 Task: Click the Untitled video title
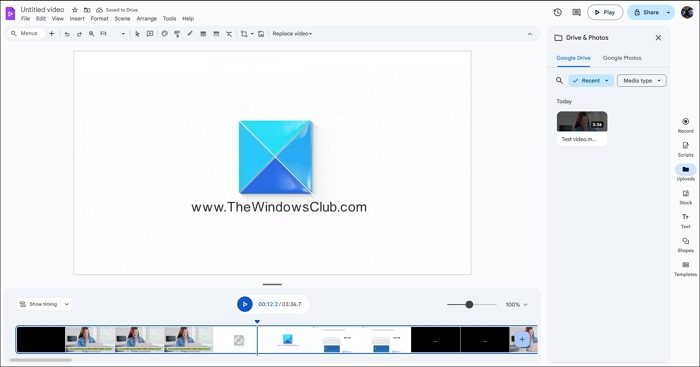(42, 9)
